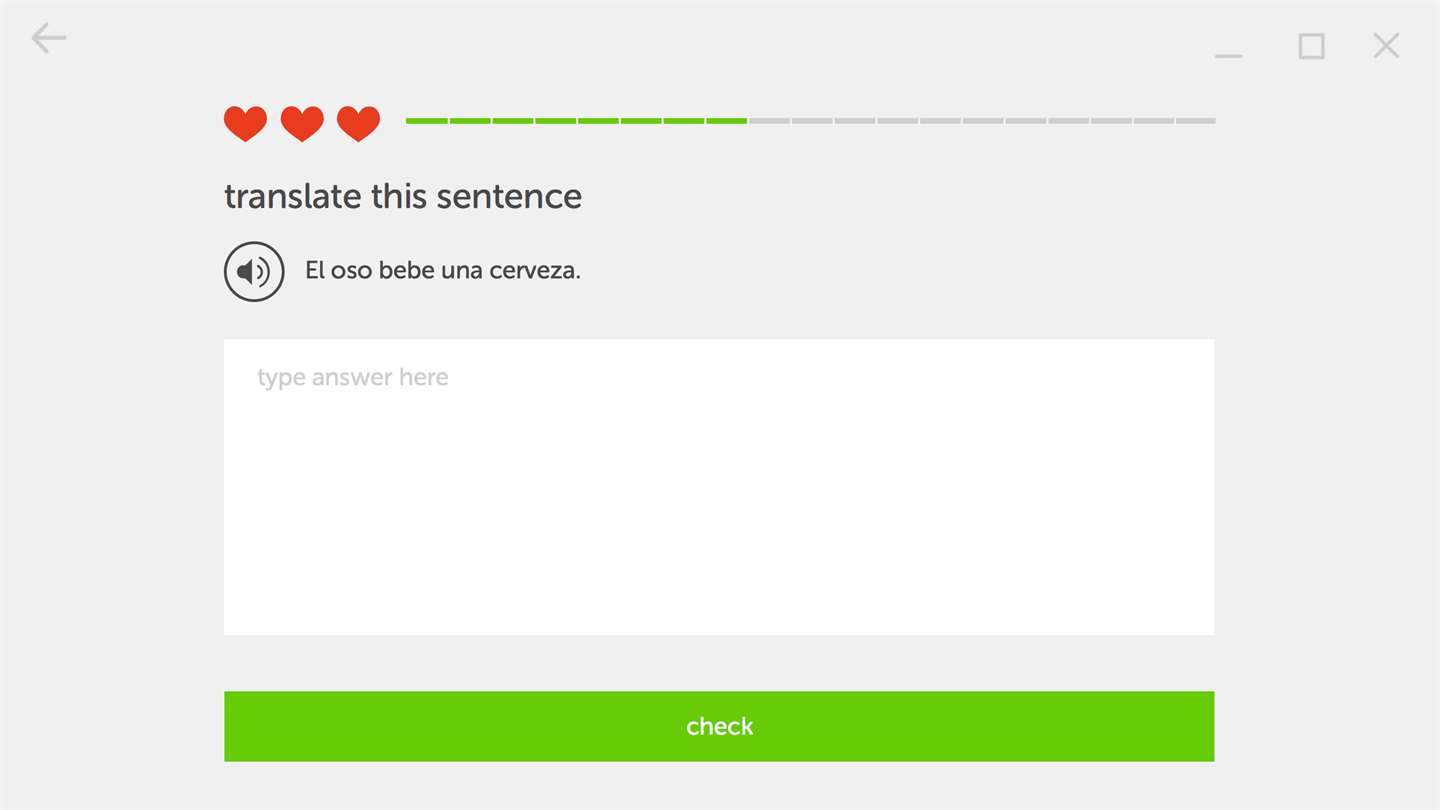The width and height of the screenshot is (1440, 810).
Task: Click the 'translate this sentence' heading
Action: pyautogui.click(x=402, y=196)
